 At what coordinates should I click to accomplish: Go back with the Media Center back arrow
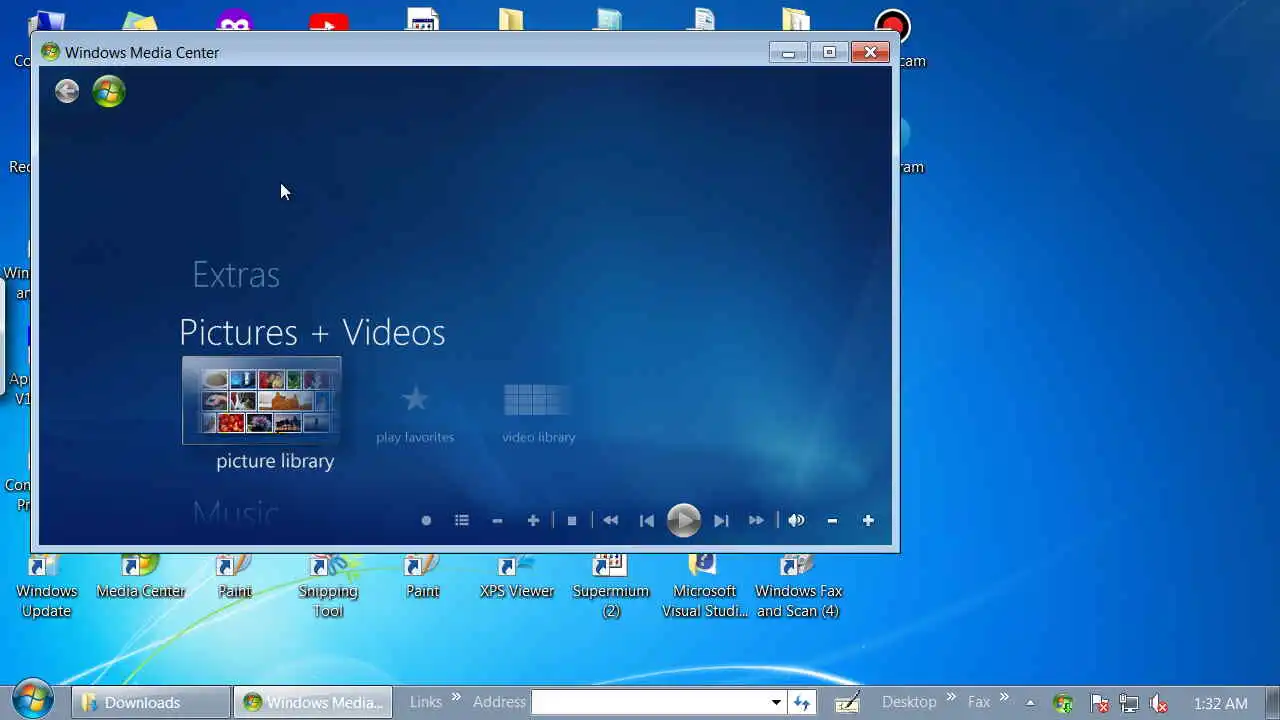(x=67, y=91)
